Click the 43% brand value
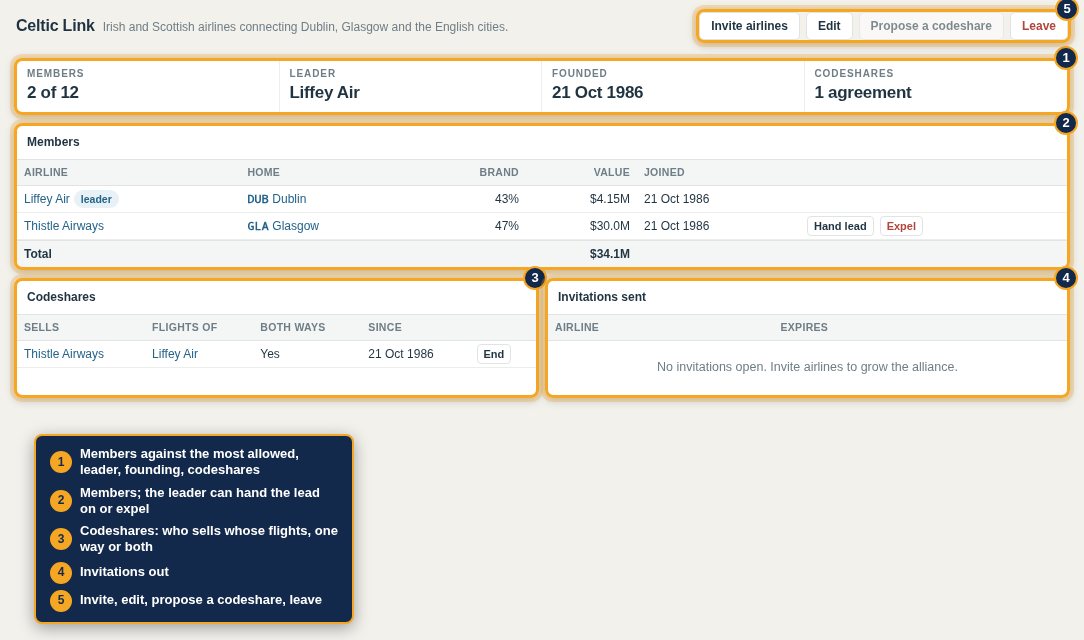Screen dimensions: 1084x640 pyautogui.click(x=507, y=199)
